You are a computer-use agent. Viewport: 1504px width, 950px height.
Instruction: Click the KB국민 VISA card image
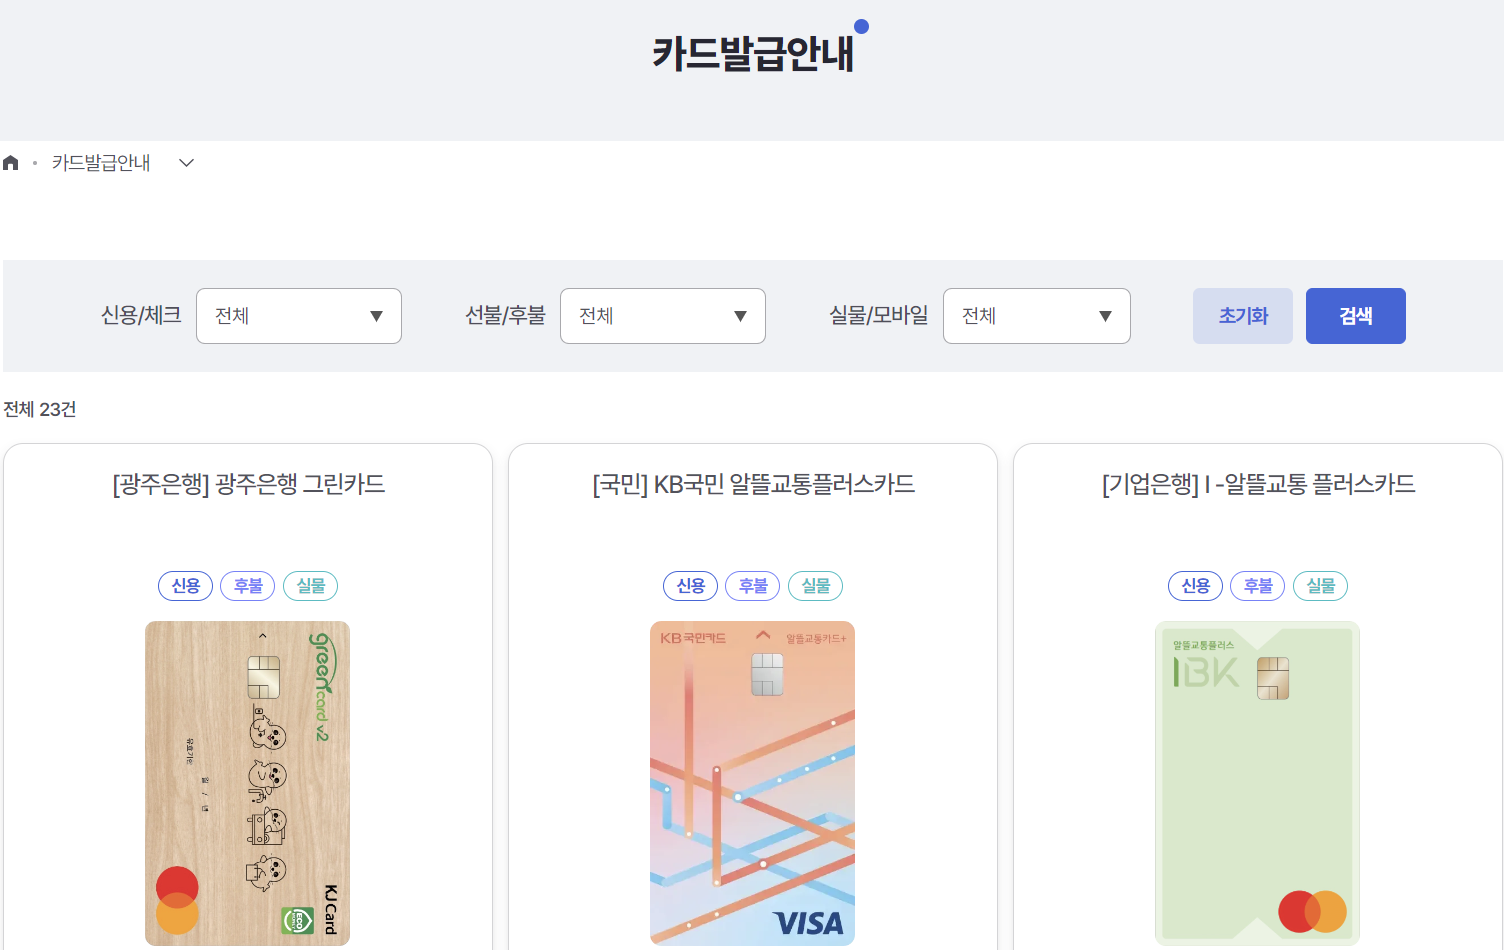click(x=752, y=784)
